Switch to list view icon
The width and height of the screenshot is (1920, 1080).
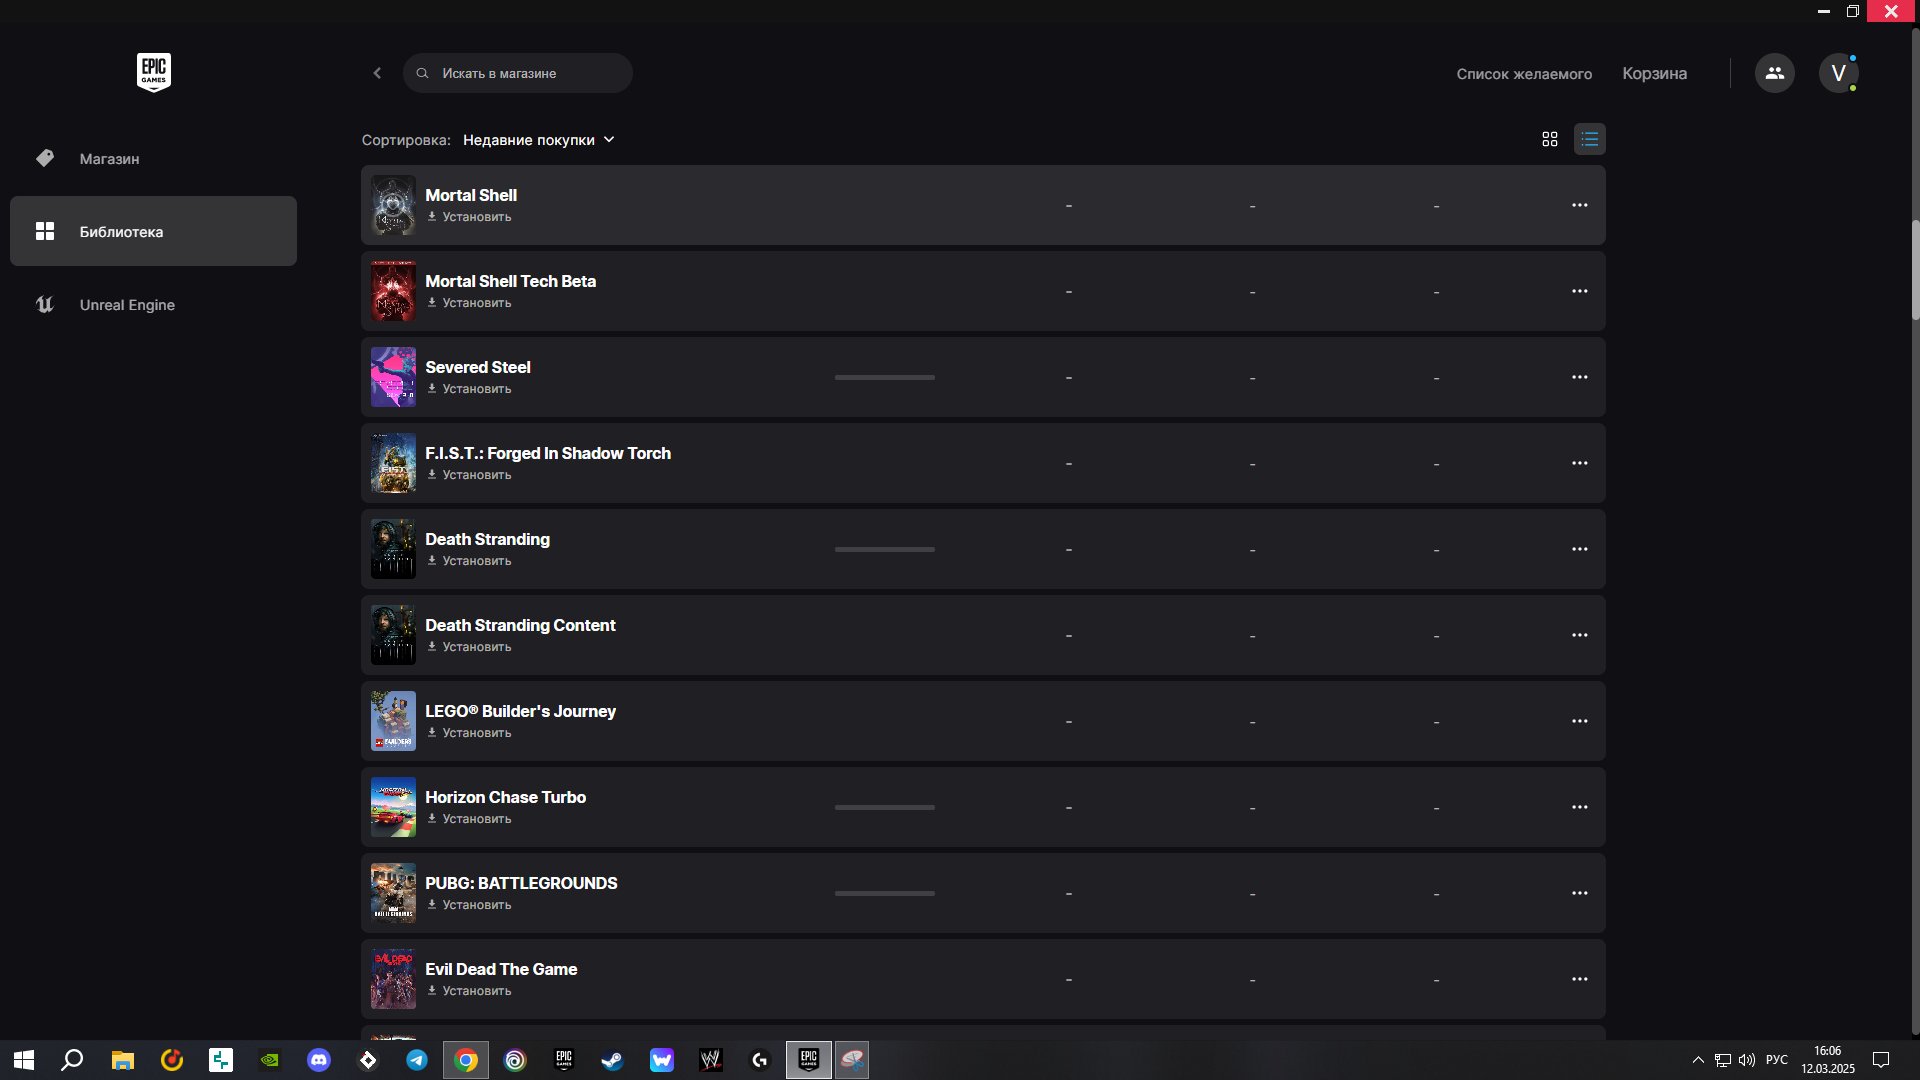click(1590, 140)
